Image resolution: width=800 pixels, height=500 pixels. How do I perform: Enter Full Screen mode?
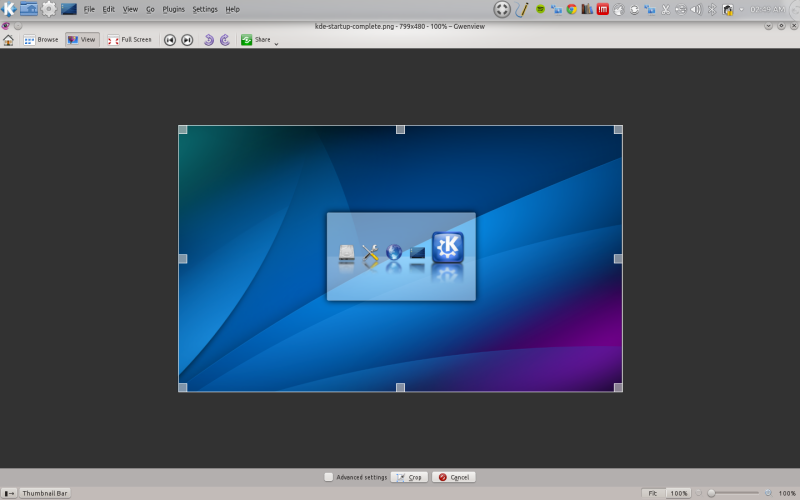tap(130, 40)
